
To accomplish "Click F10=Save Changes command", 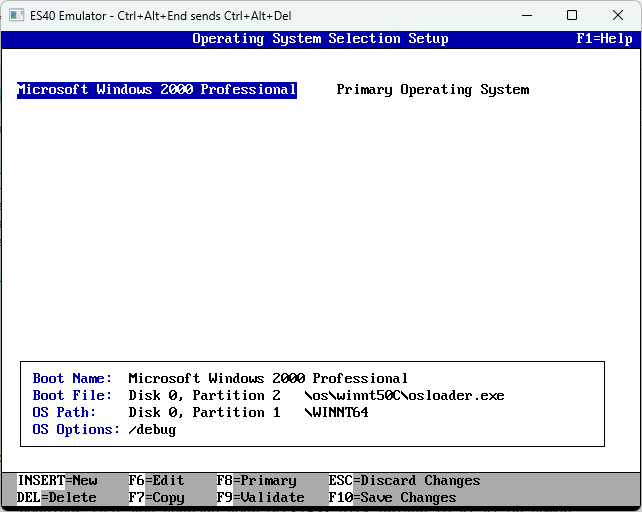I will coord(392,497).
